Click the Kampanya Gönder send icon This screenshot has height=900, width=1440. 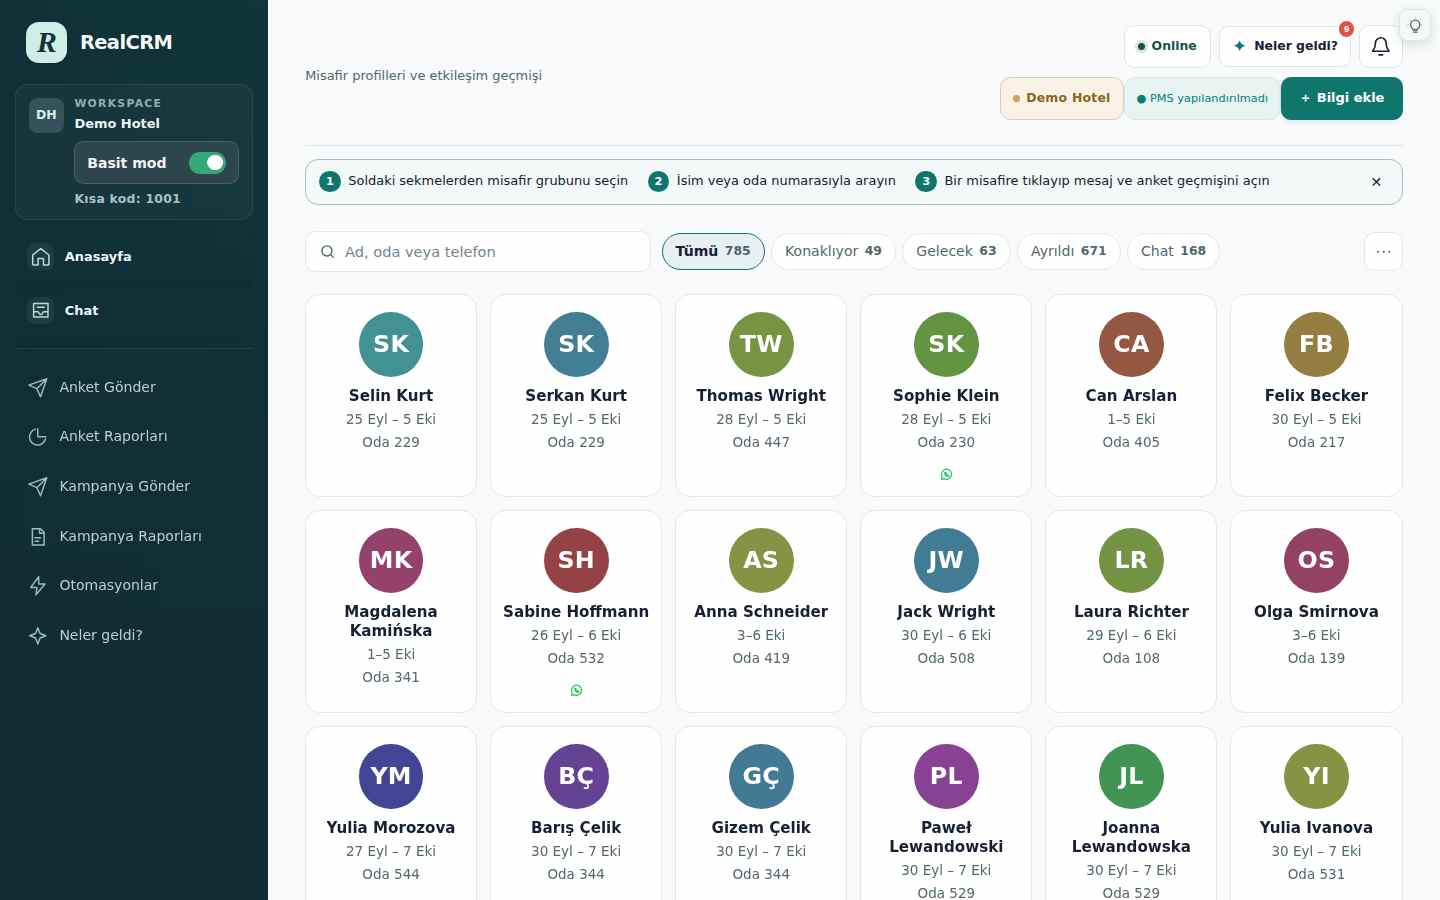[38, 486]
